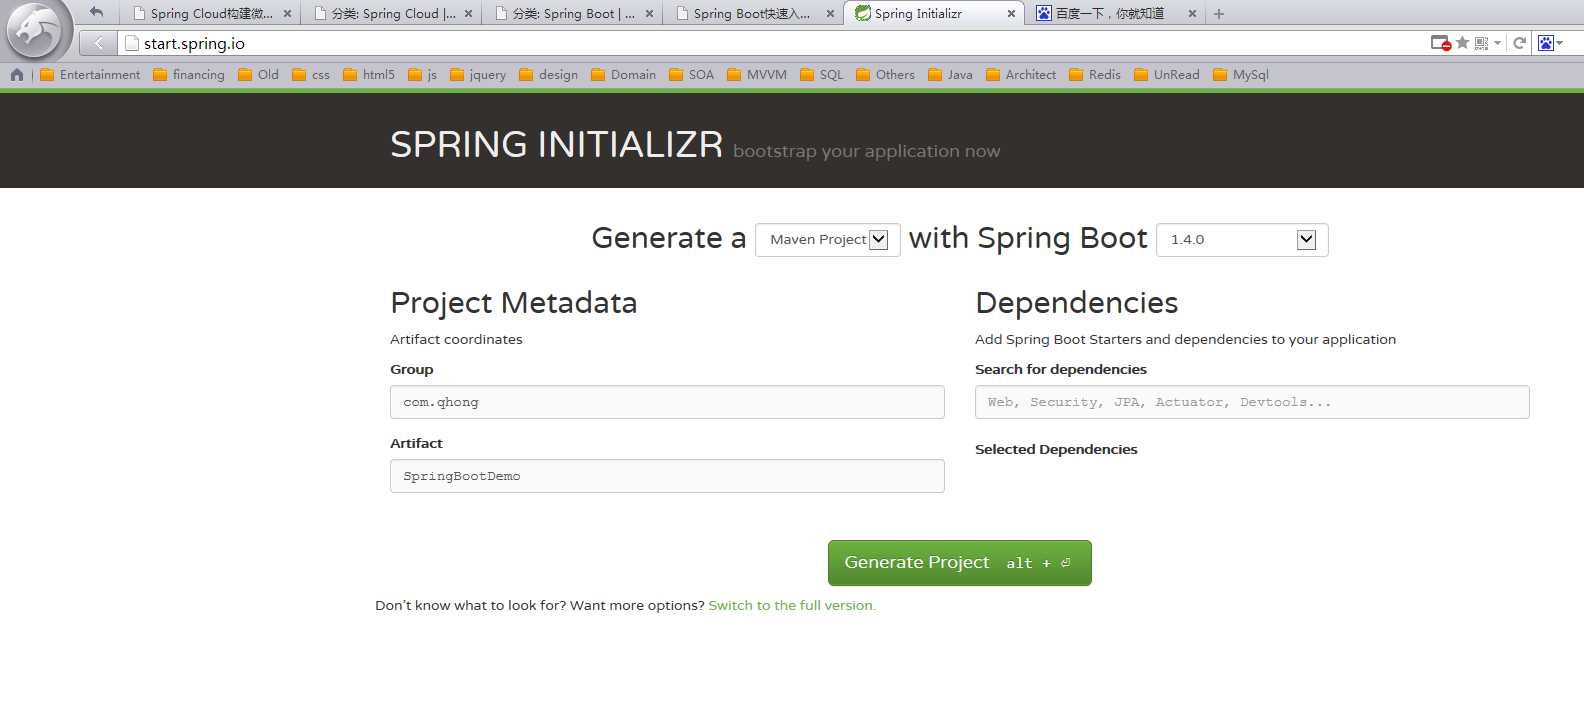Viewport: 1584px width, 721px height.
Task: Click the Cheetah browser logo button
Action: (38, 32)
